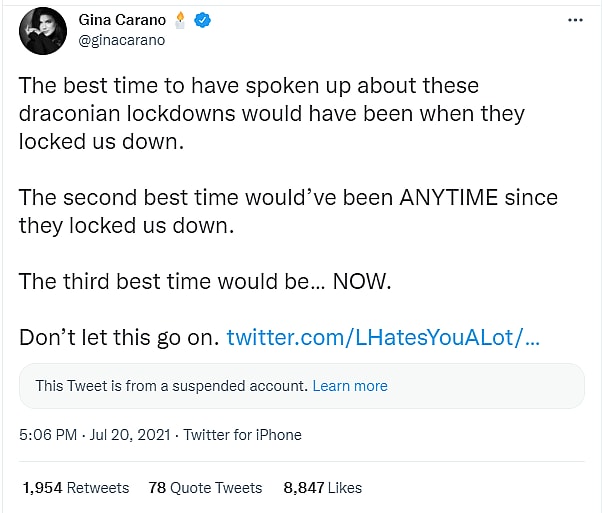Click the 'third best time would be… NOW' line
The height and width of the screenshot is (513, 602).
click(205, 281)
